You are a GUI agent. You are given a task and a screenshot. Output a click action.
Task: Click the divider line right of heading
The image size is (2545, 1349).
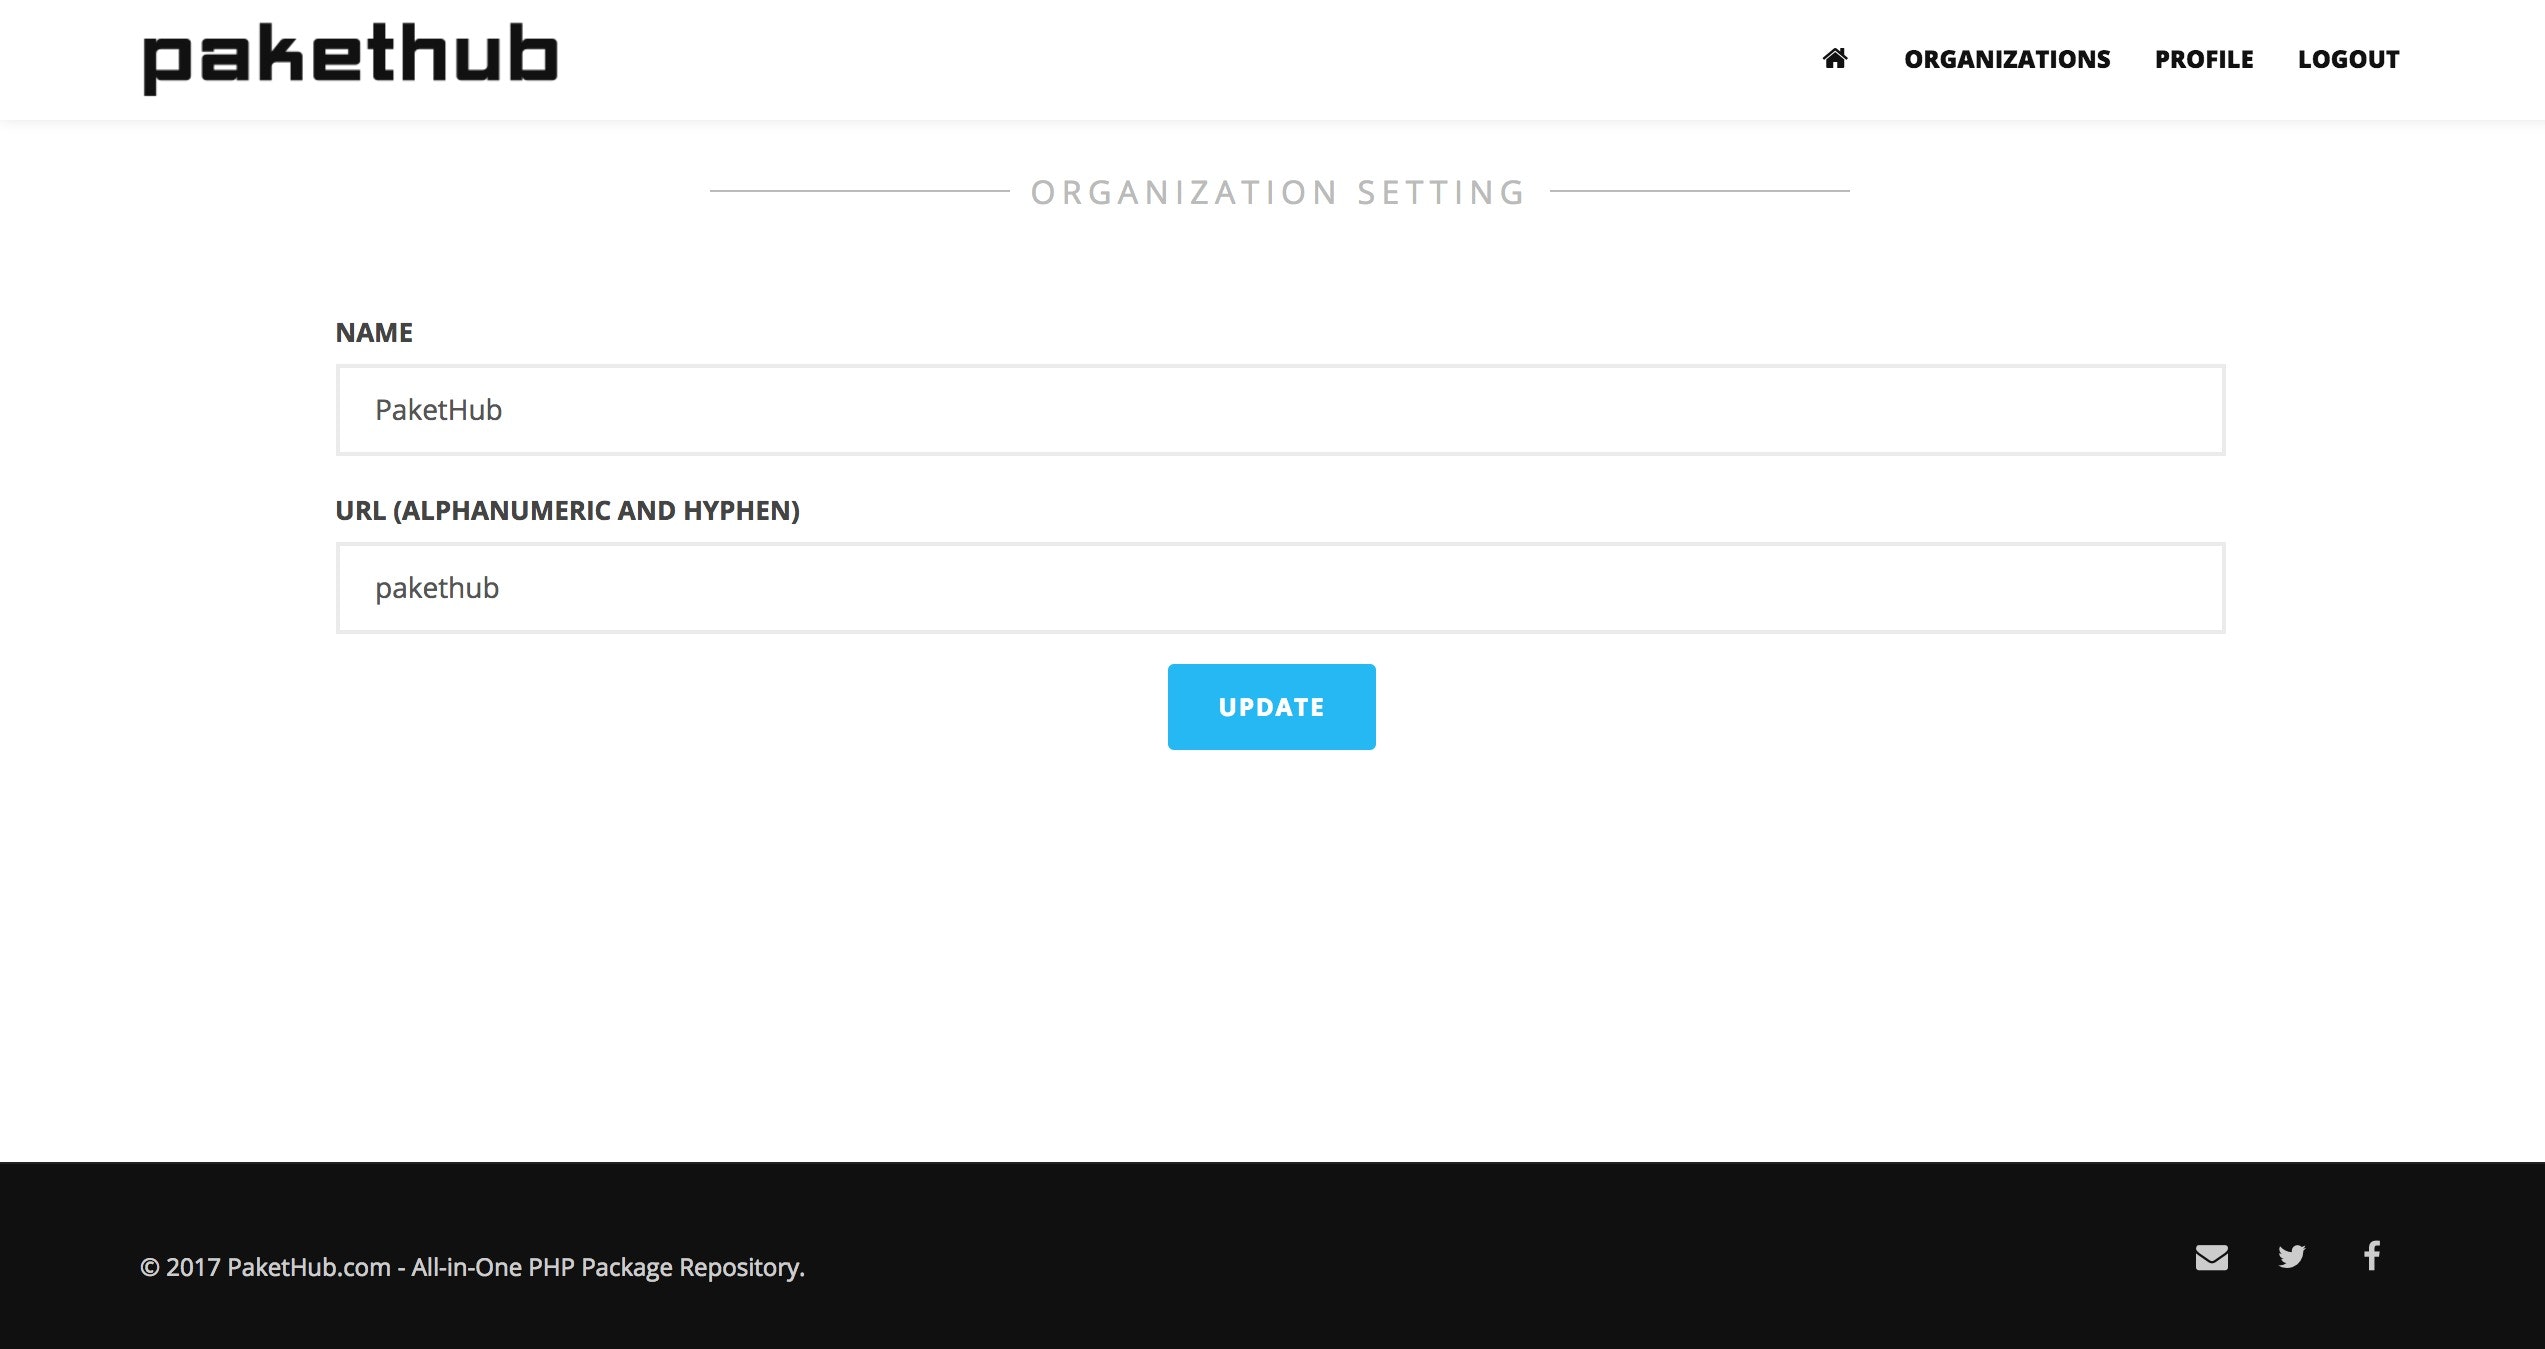pos(1700,190)
